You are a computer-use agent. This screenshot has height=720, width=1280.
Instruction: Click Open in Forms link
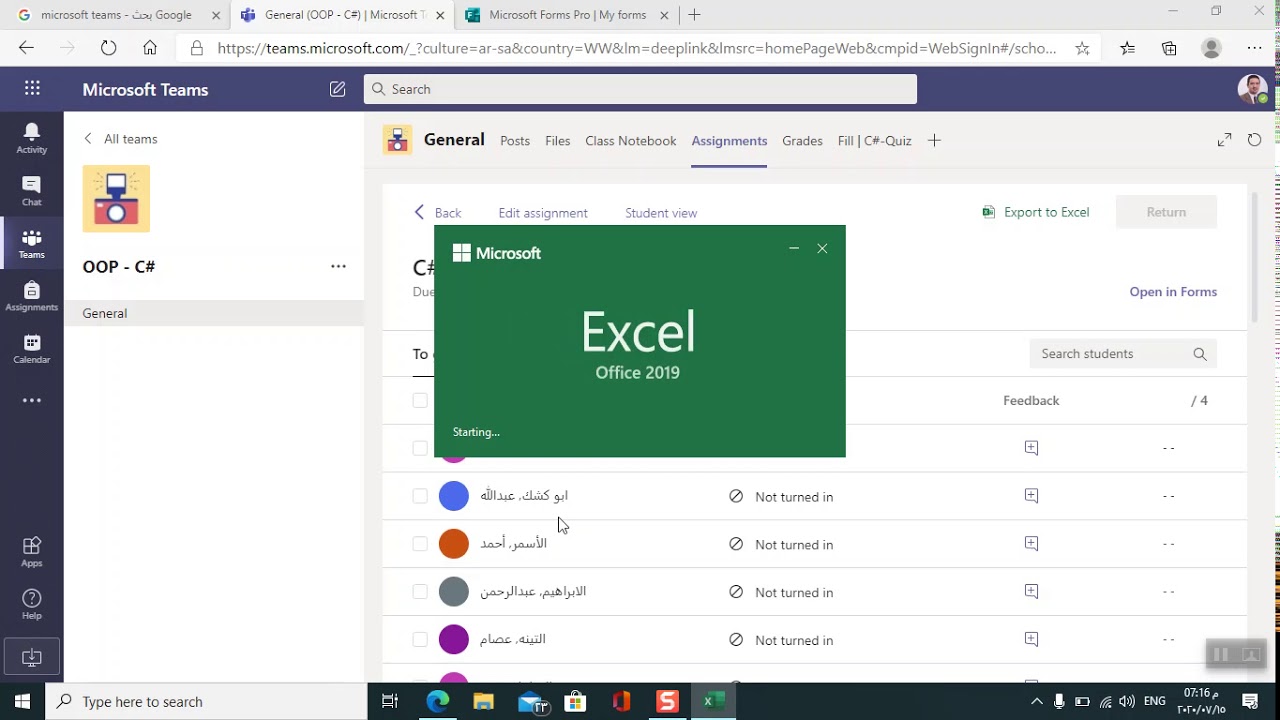1173,292
